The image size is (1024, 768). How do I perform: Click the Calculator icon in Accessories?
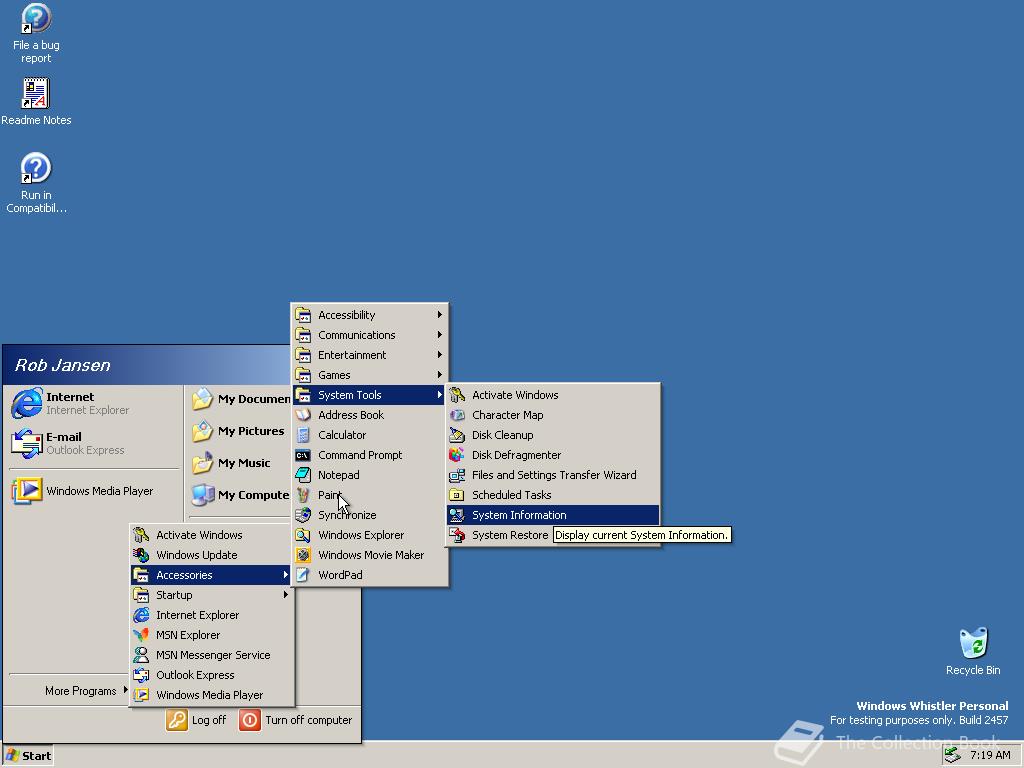pyautogui.click(x=303, y=435)
